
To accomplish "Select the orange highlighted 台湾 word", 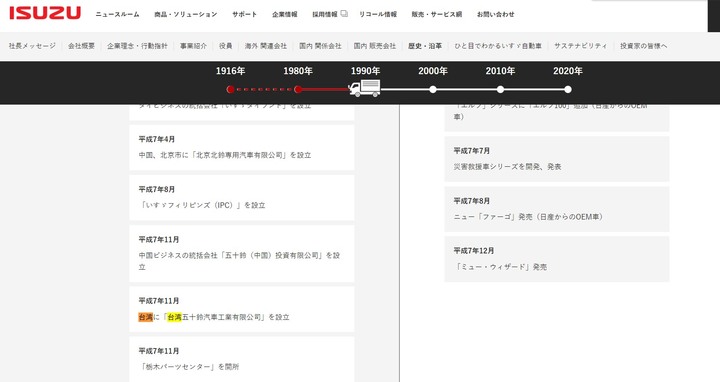I will tap(146, 317).
